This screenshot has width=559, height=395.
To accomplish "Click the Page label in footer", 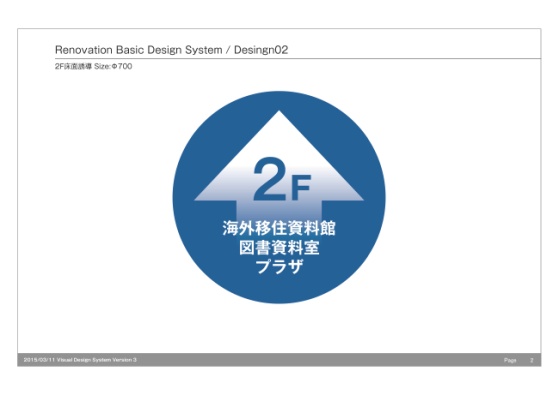I will point(510,360).
